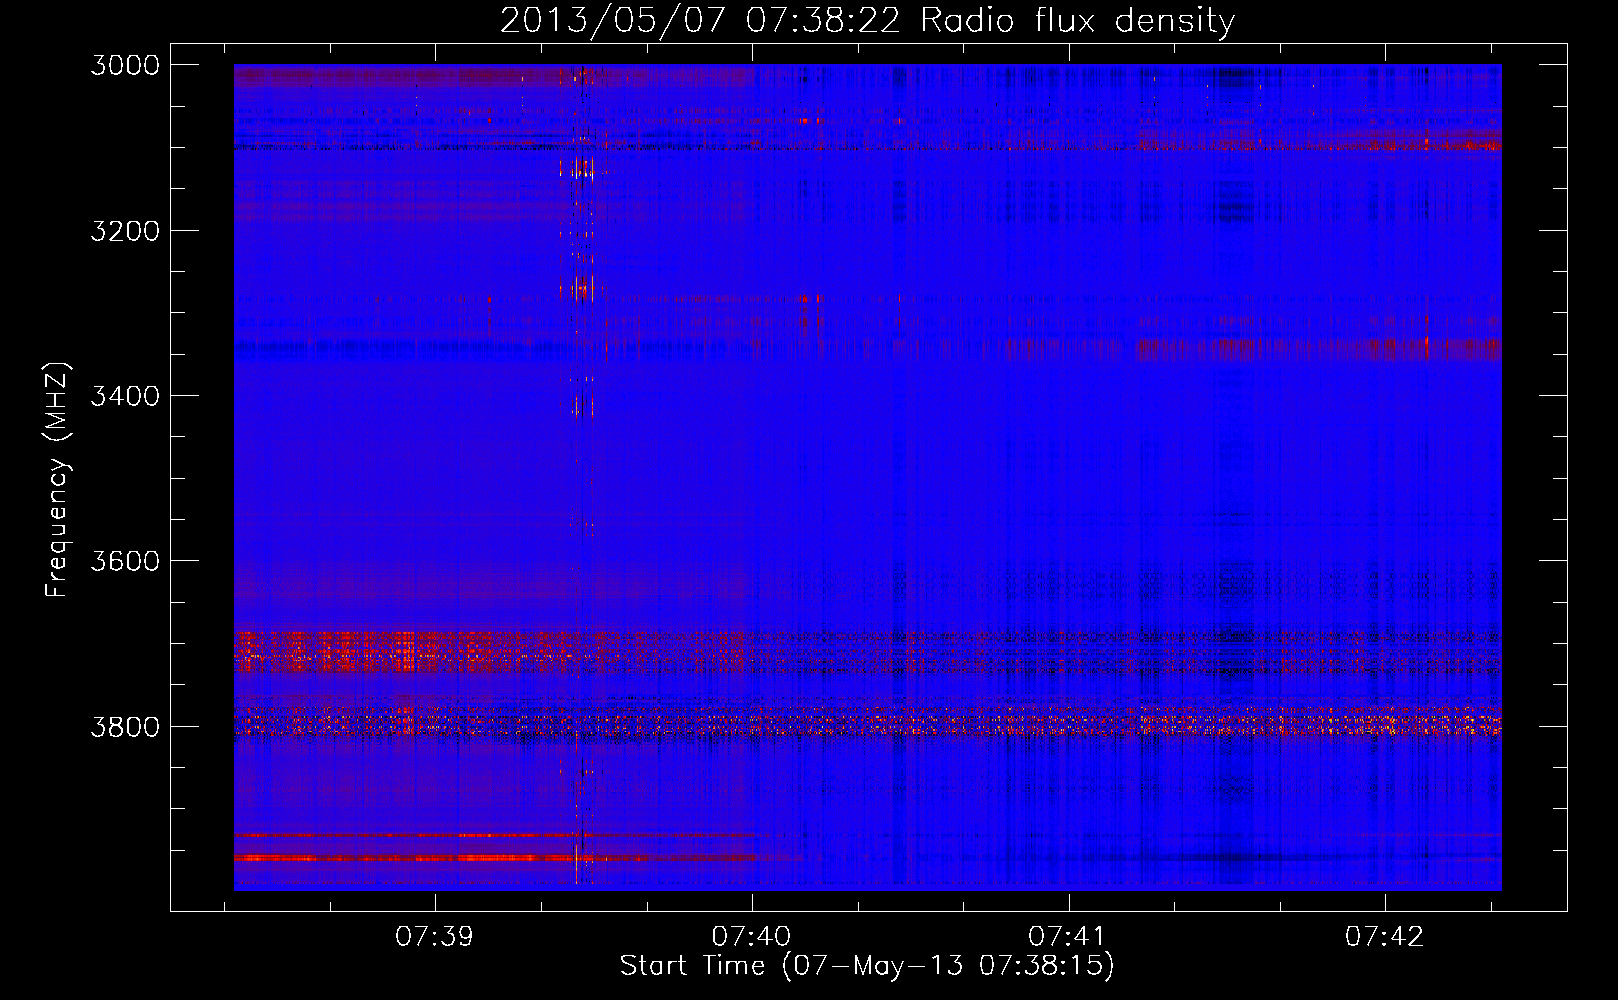1618x1000 pixels.
Task: Click the 'Frequency (MHZ)' axis label
Action: tap(57, 480)
